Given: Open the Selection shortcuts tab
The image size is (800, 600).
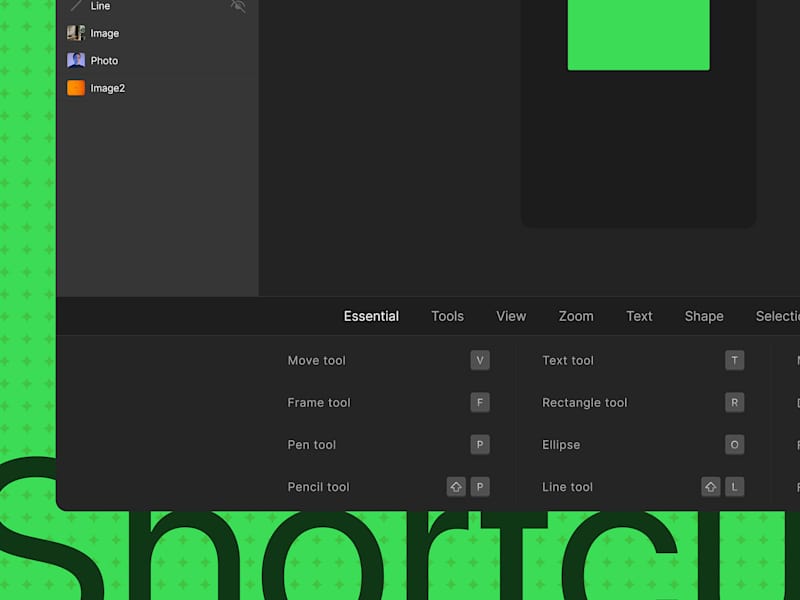Looking at the screenshot, I should click(778, 316).
